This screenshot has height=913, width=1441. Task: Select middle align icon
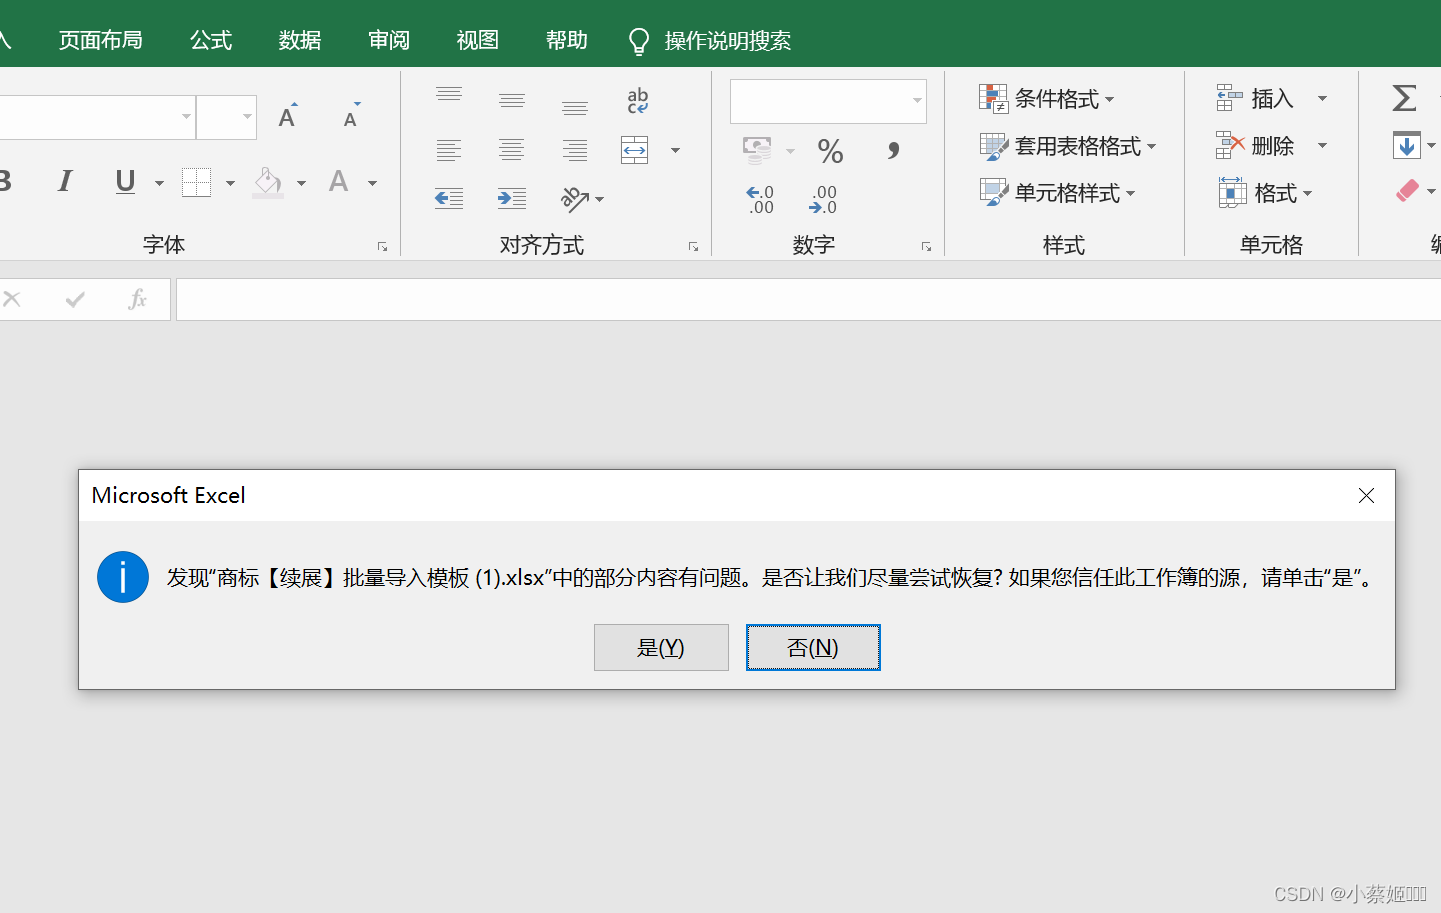512,100
